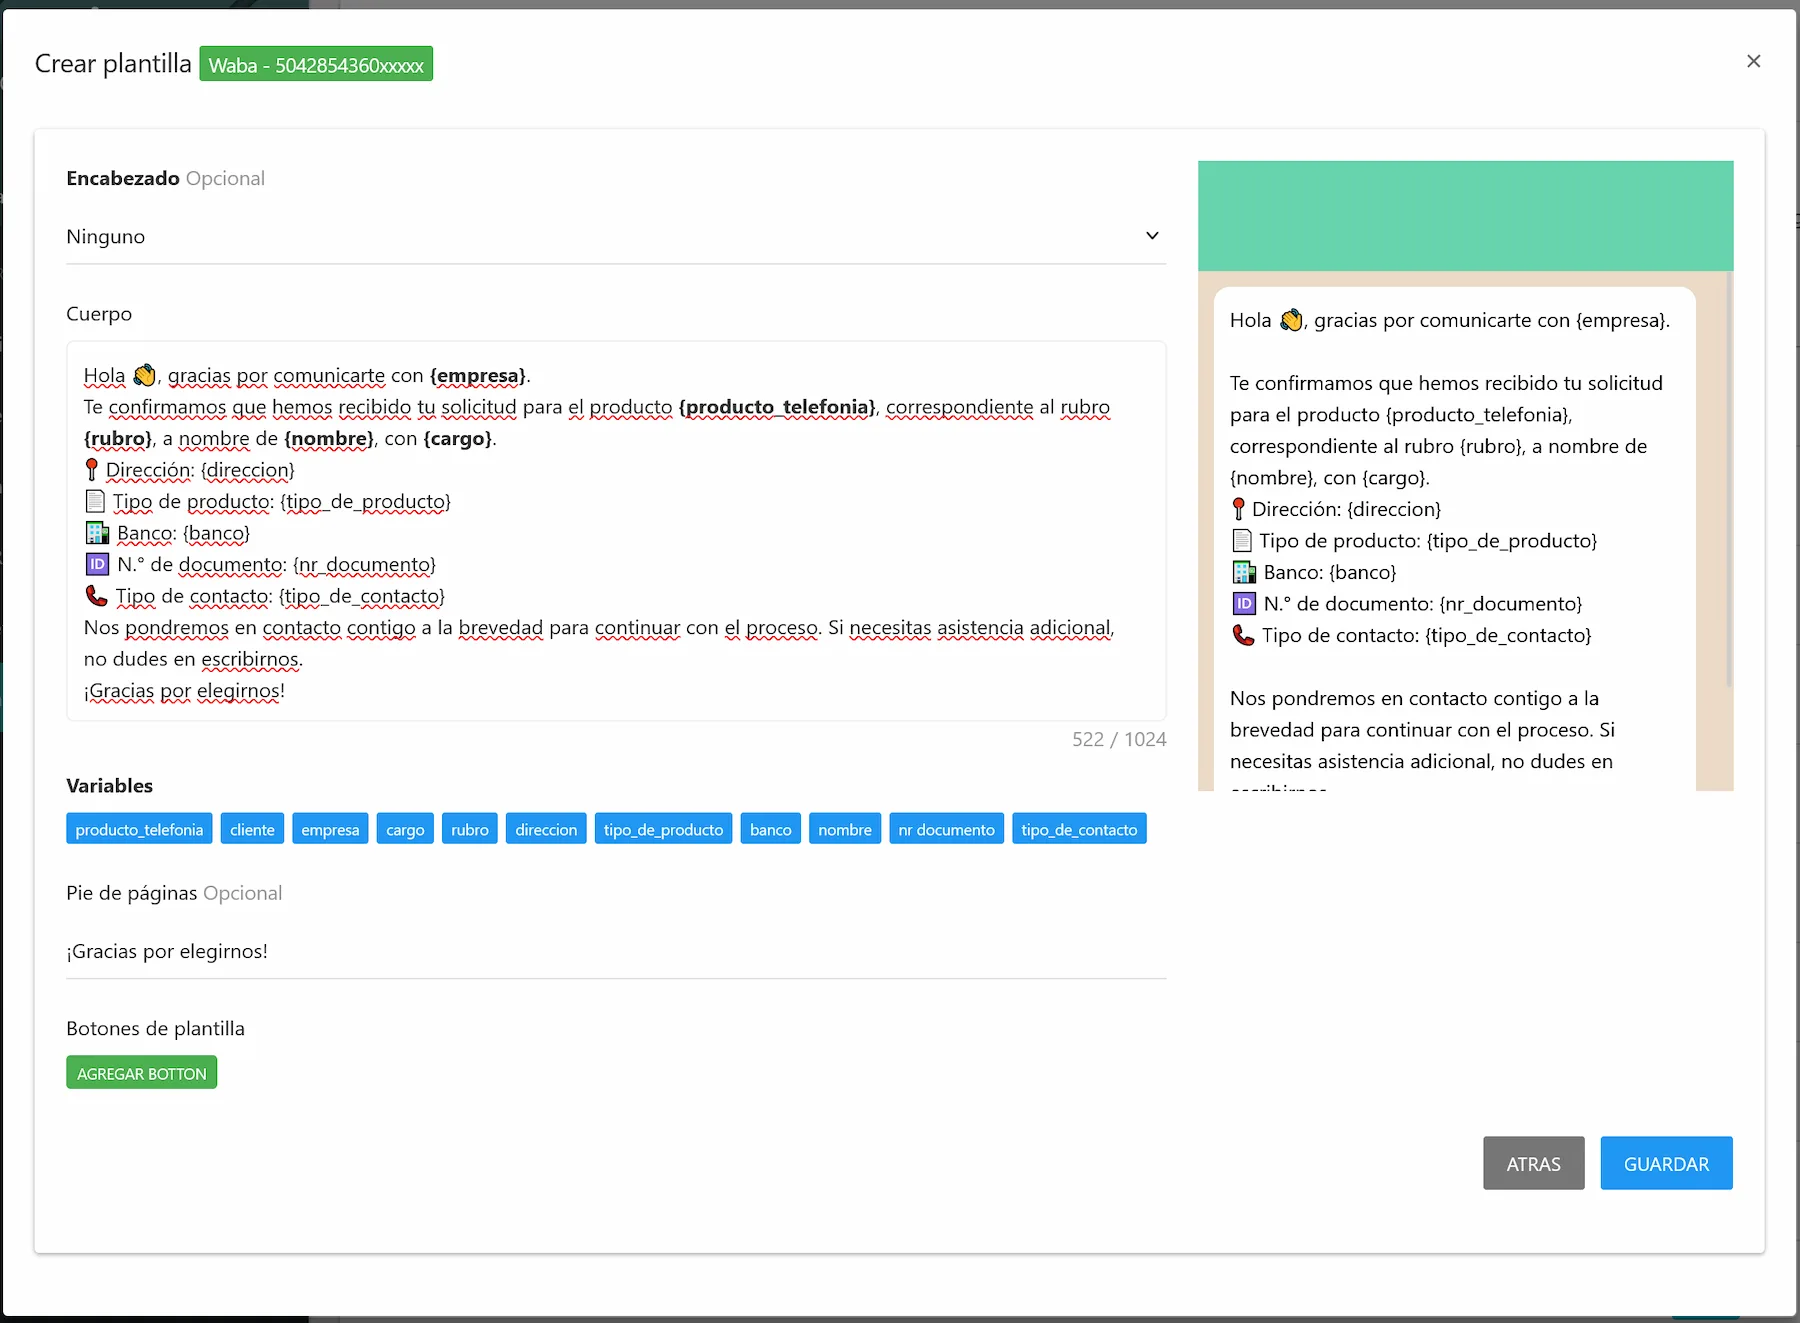The width and height of the screenshot is (1800, 1323).
Task: Insert the cliente variable chip
Action: [252, 829]
